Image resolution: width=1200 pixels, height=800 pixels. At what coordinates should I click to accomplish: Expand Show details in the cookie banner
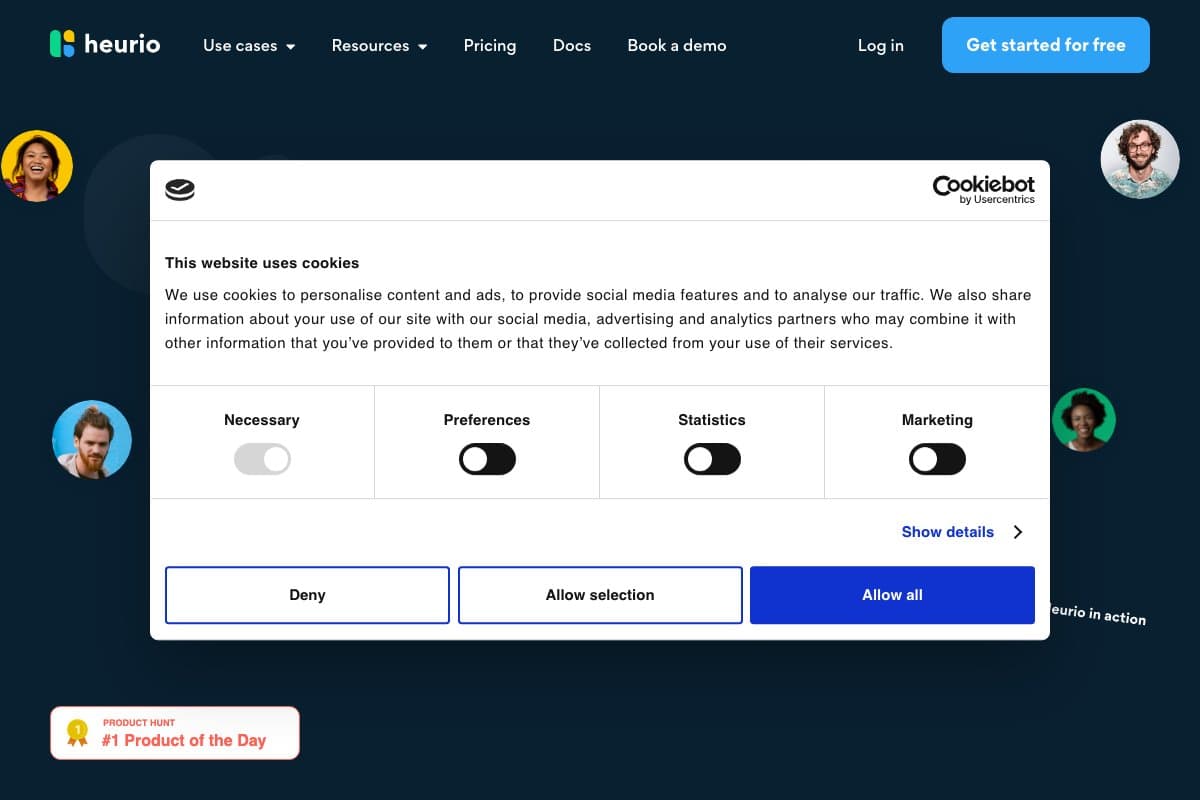pos(947,531)
